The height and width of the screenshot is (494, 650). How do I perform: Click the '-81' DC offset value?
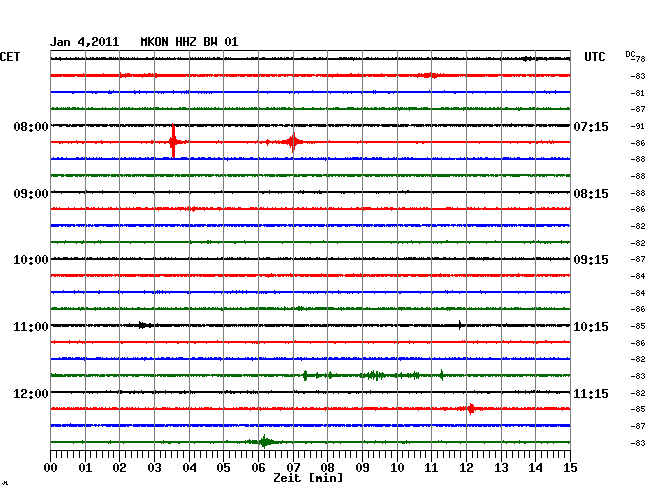(x=638, y=93)
